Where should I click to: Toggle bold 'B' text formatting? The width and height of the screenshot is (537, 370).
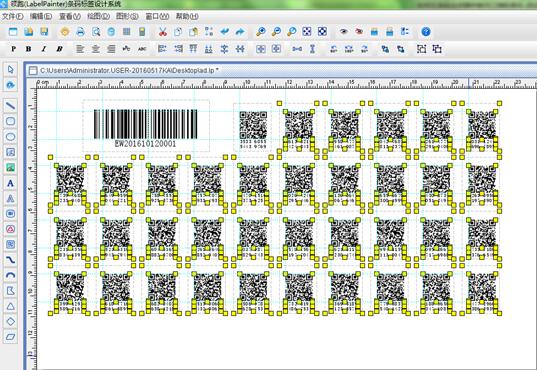28,49
